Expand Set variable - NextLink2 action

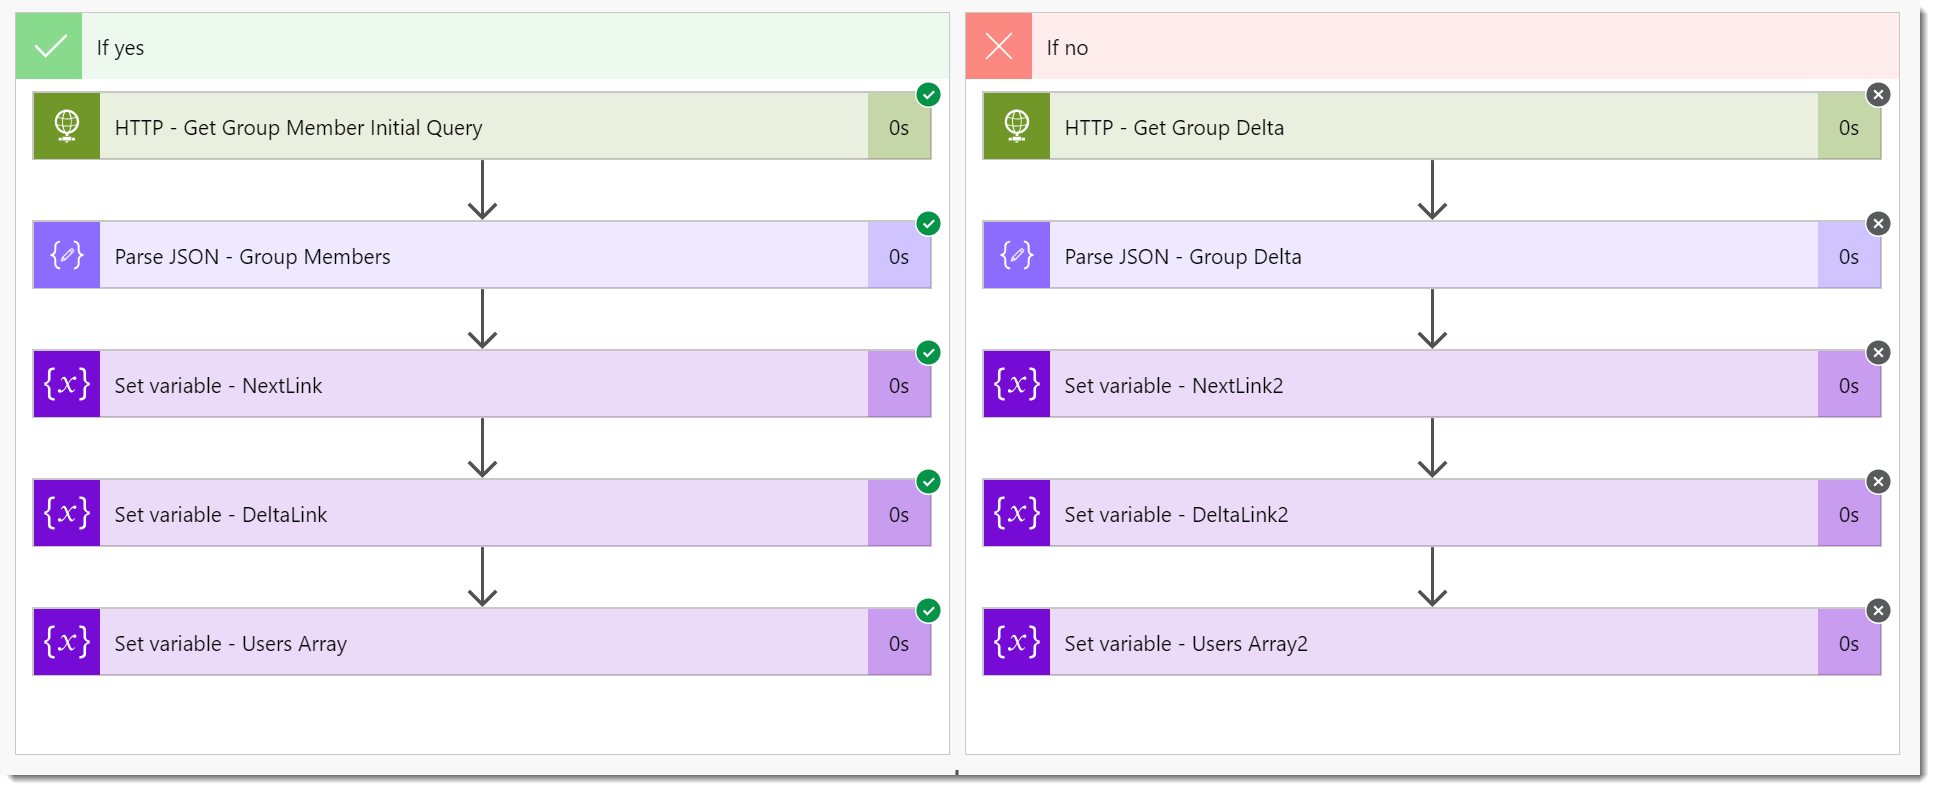click(1432, 384)
